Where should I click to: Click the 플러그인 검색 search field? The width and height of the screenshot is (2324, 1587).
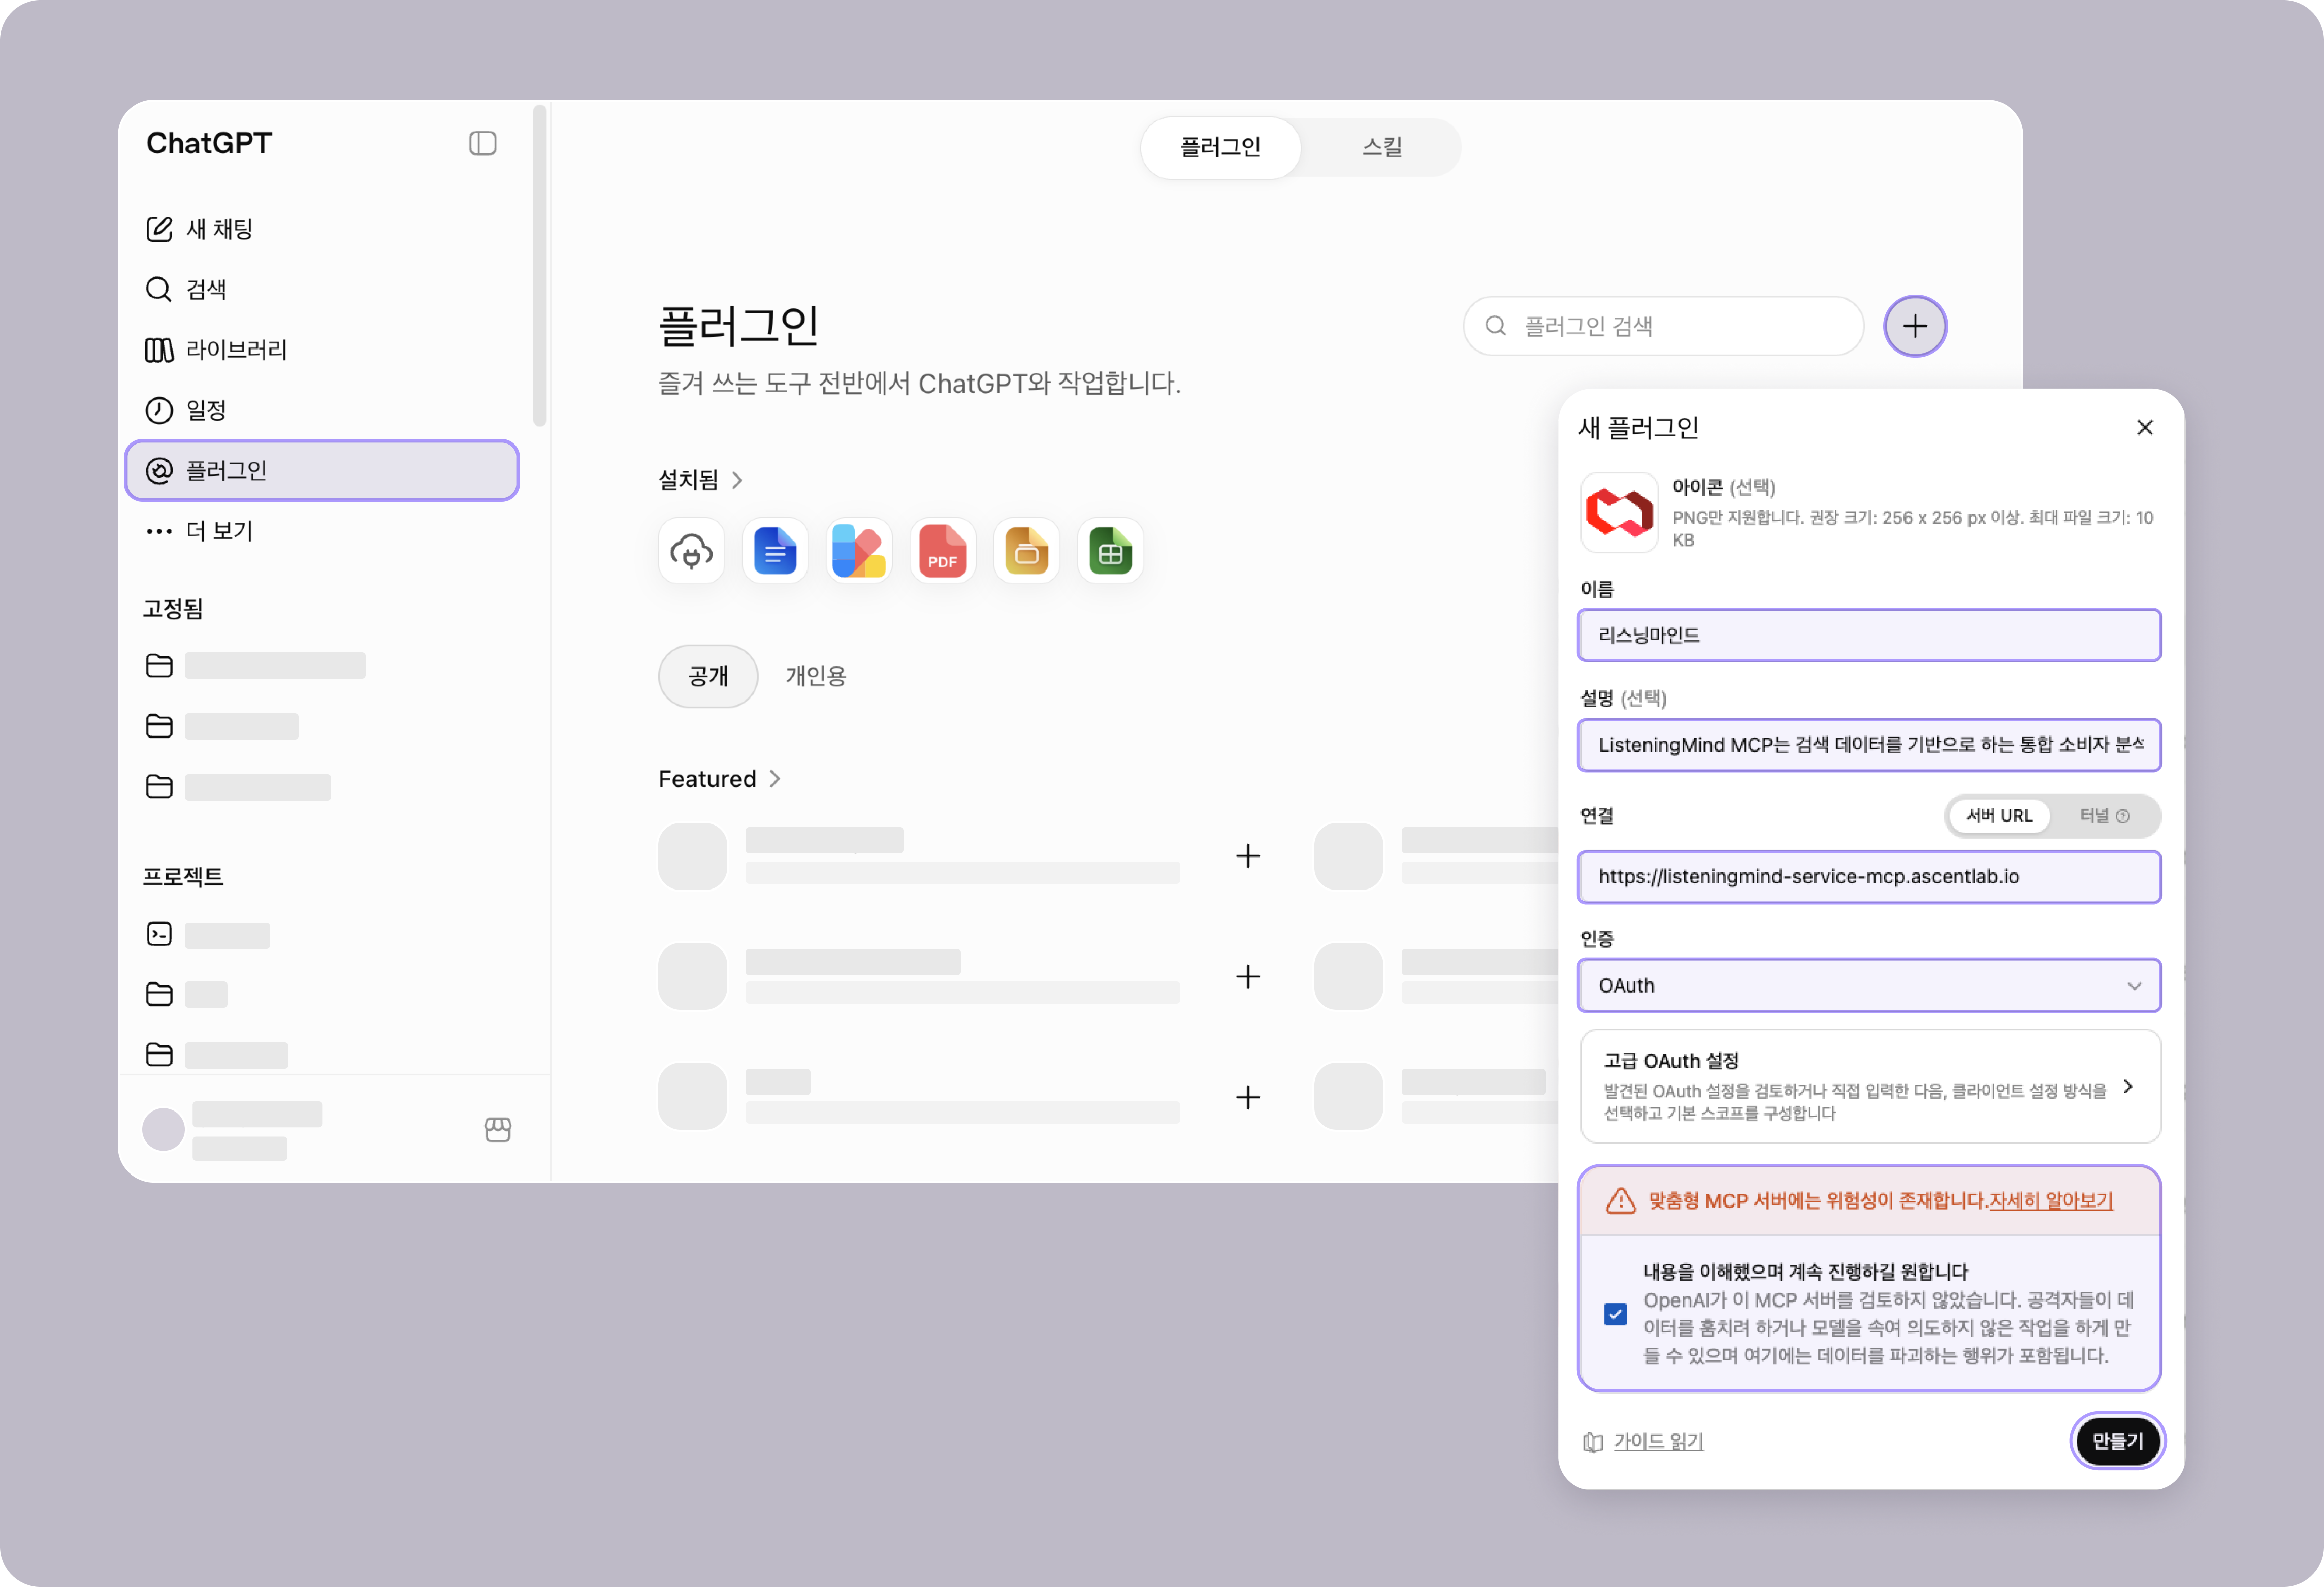1663,326
